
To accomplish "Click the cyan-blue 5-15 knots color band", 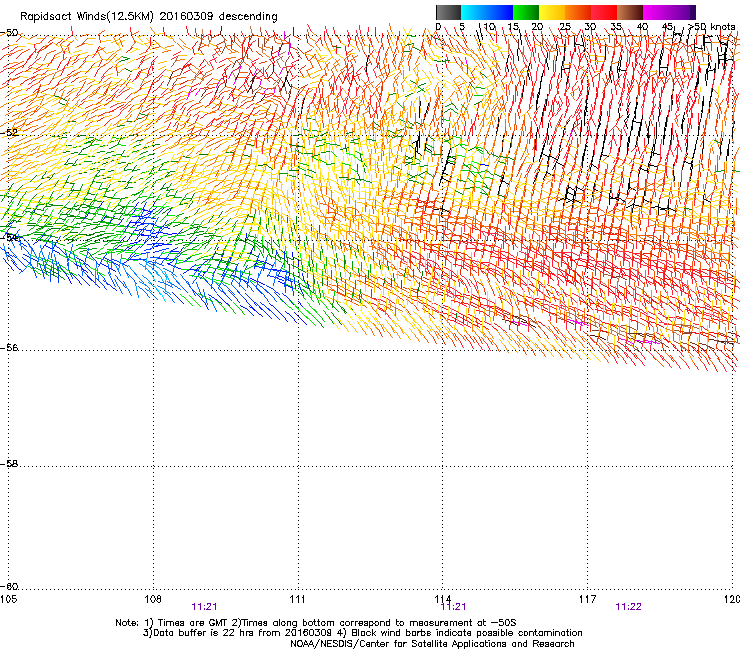I will coord(487,12).
